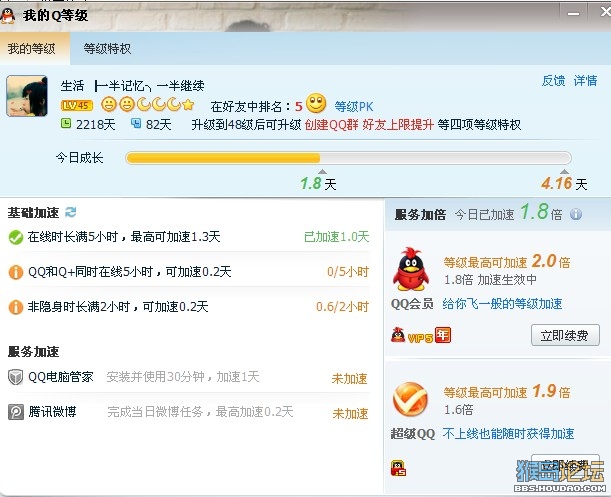The width and height of the screenshot is (611, 497).
Task: Click the red QQ会员 penguin icon
Action: point(411,269)
